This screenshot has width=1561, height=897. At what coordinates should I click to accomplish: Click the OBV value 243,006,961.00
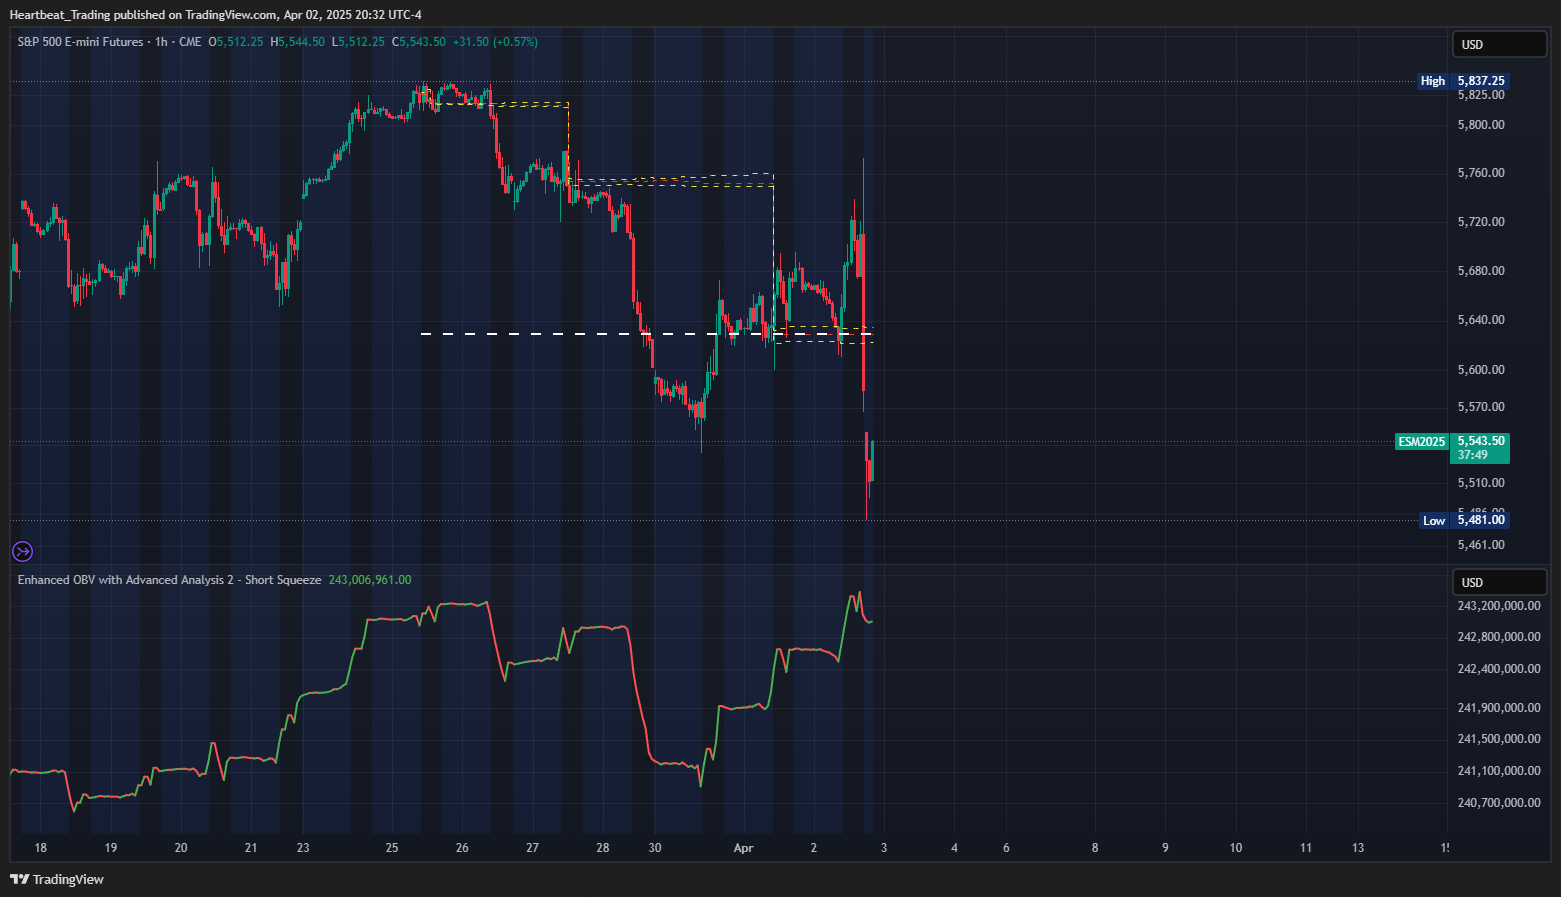[x=370, y=580]
